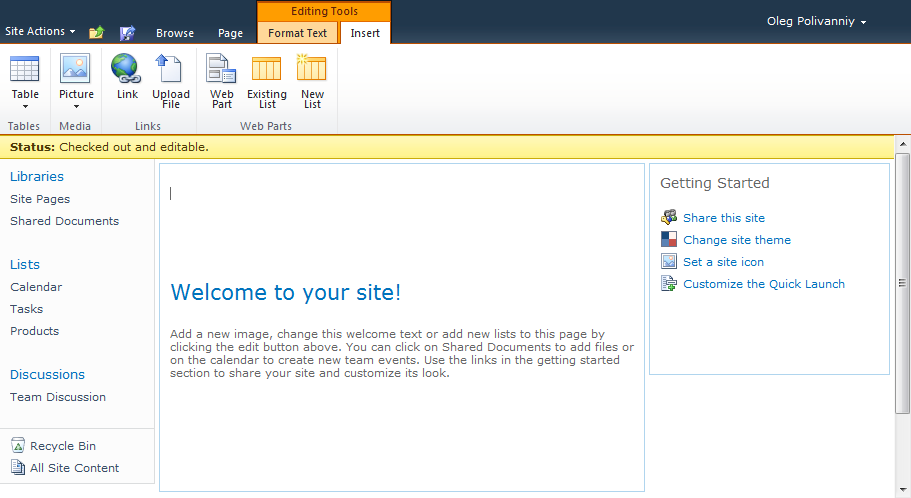Click the Picture ribbon icon
Screen dimensions: 911x498
coord(76,69)
